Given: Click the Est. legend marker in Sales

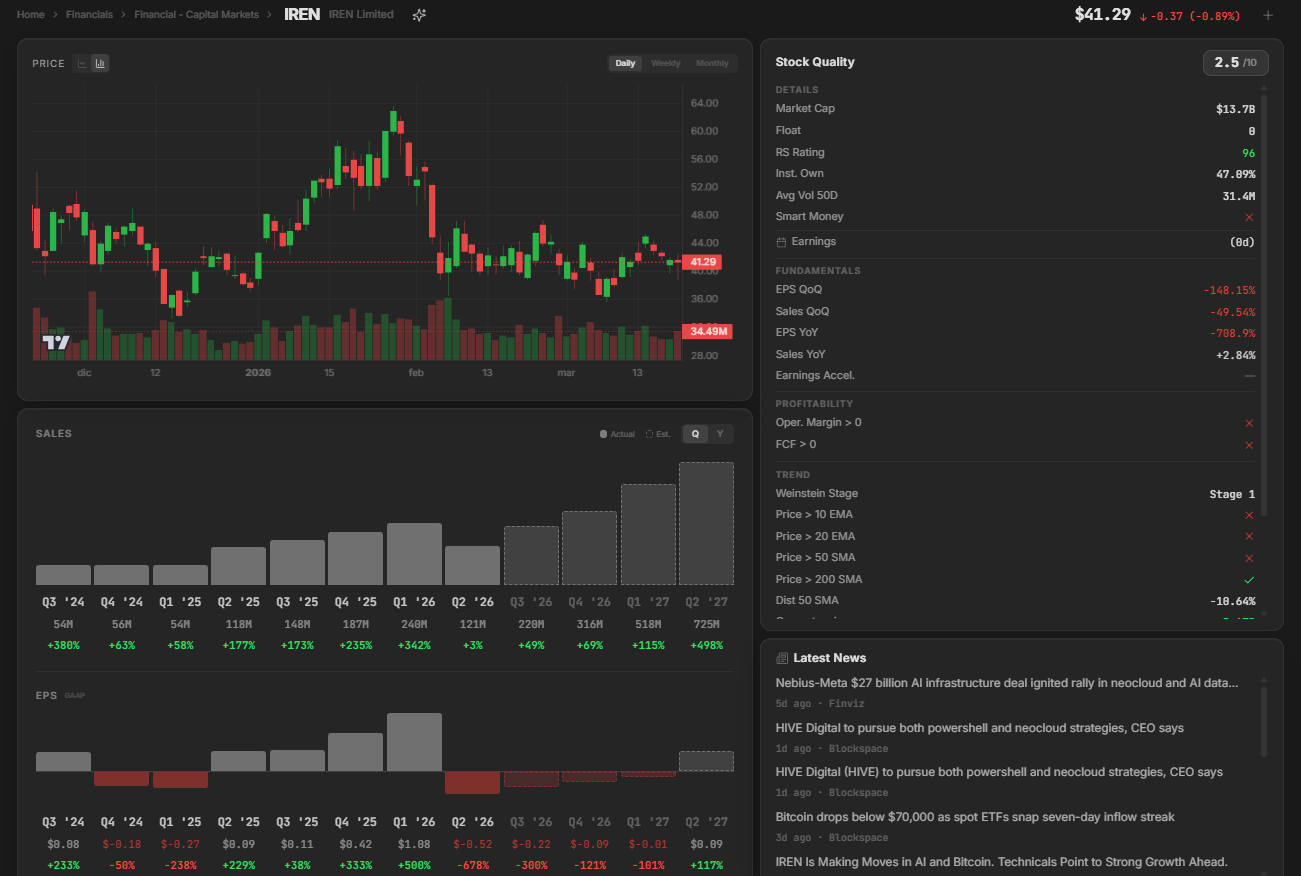Looking at the screenshot, I should click(x=650, y=434).
